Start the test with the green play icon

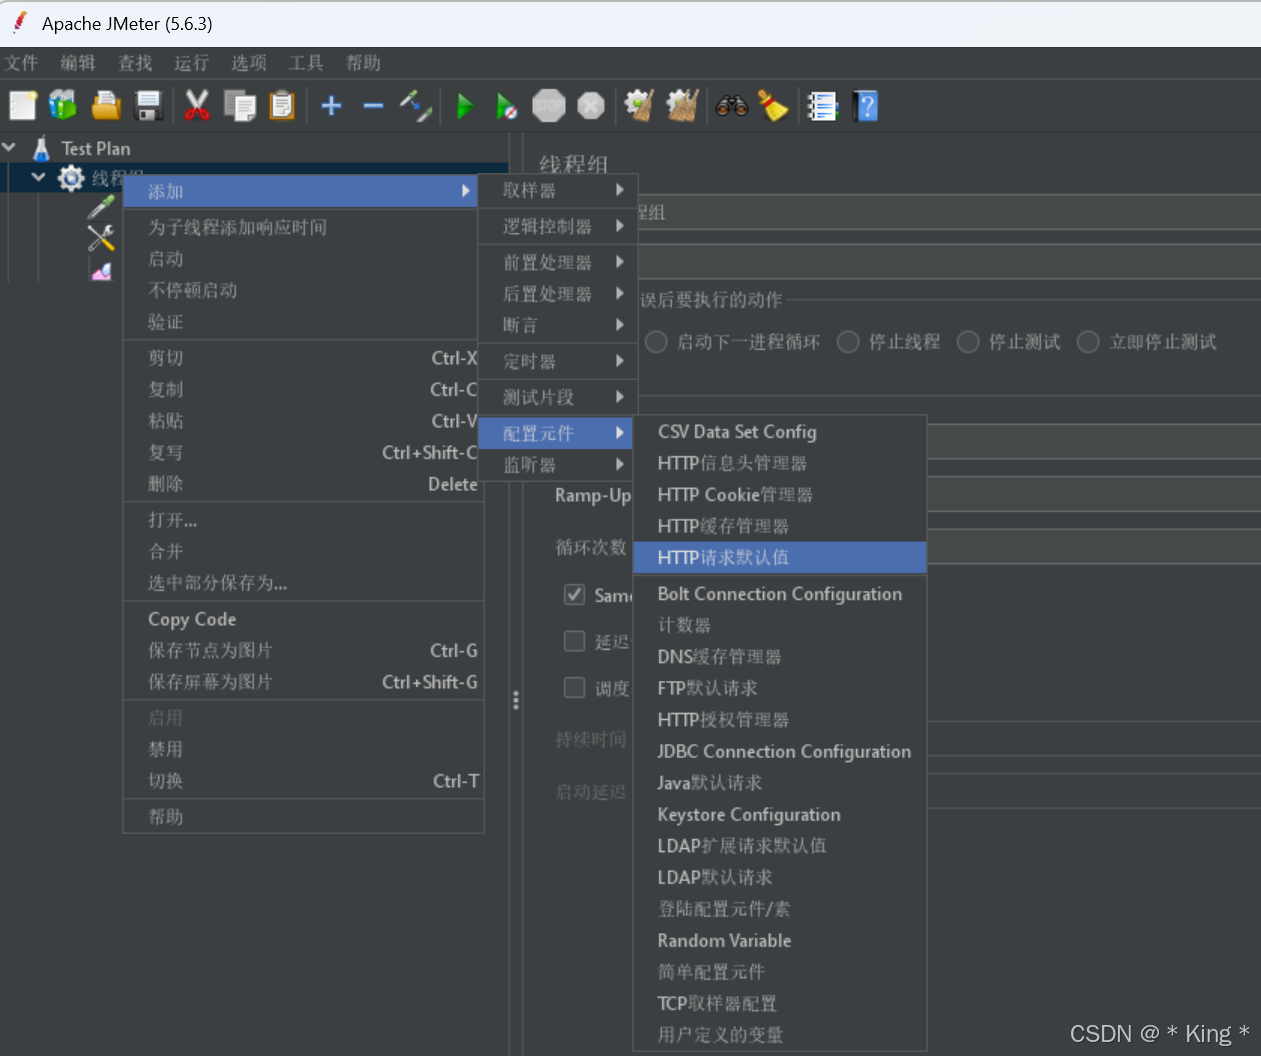pos(464,105)
